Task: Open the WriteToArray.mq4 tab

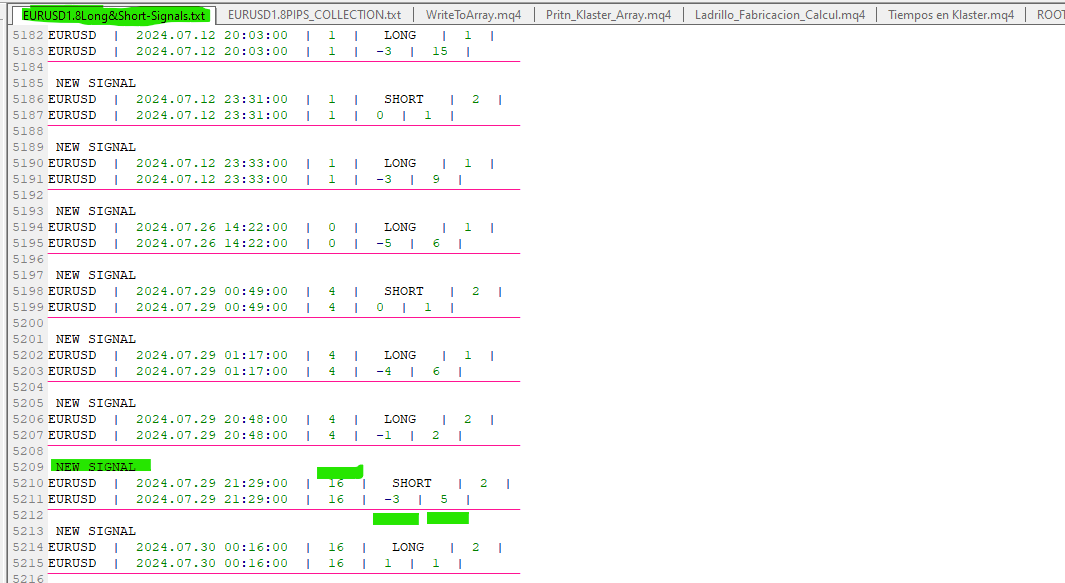Action: coord(473,15)
